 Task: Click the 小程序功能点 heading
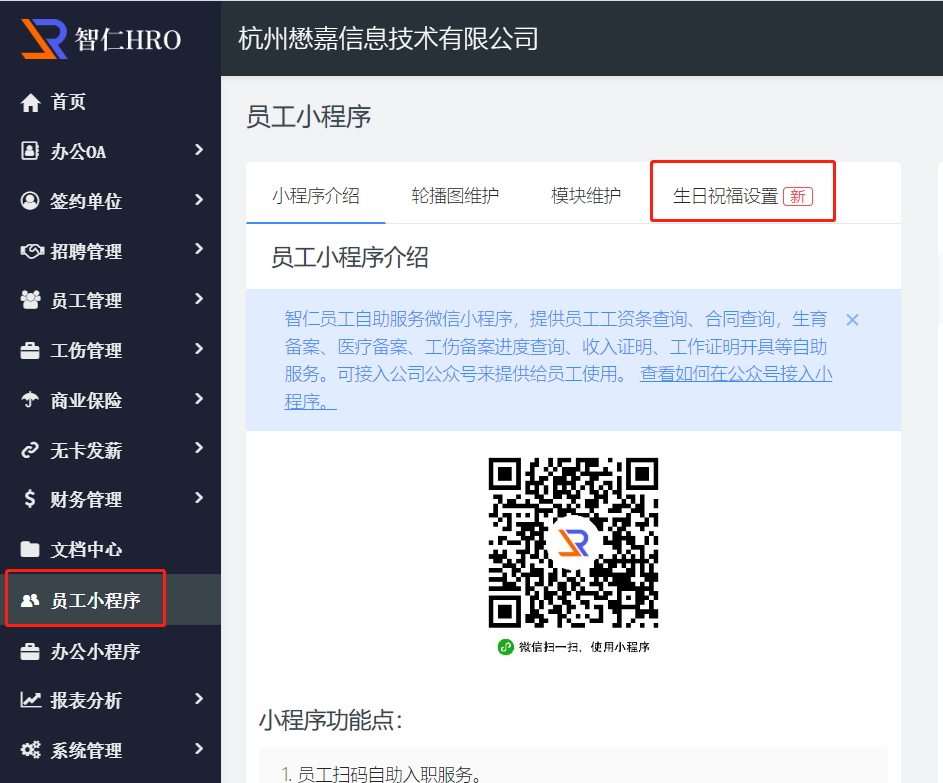[331, 720]
